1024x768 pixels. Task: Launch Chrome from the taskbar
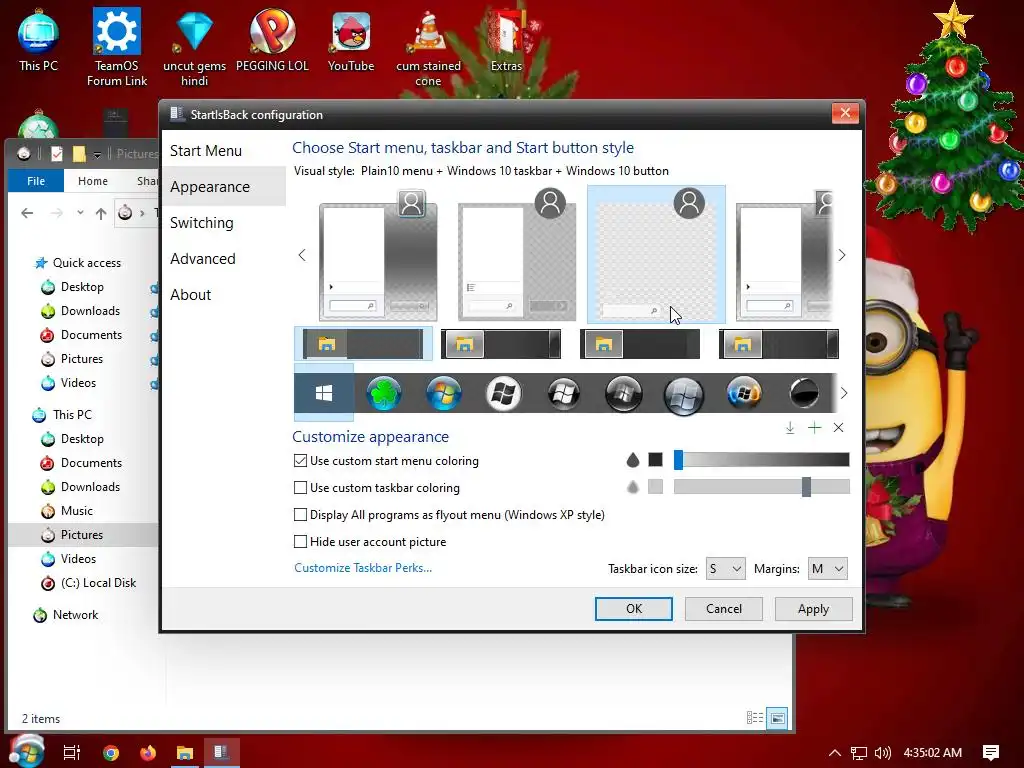(x=111, y=752)
